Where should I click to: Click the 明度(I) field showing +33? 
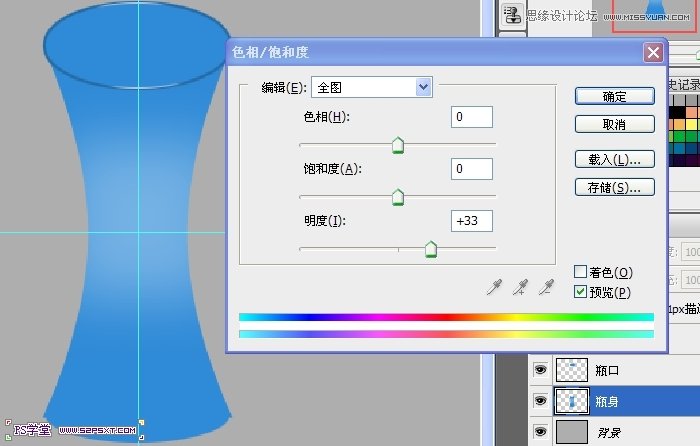coord(472,221)
